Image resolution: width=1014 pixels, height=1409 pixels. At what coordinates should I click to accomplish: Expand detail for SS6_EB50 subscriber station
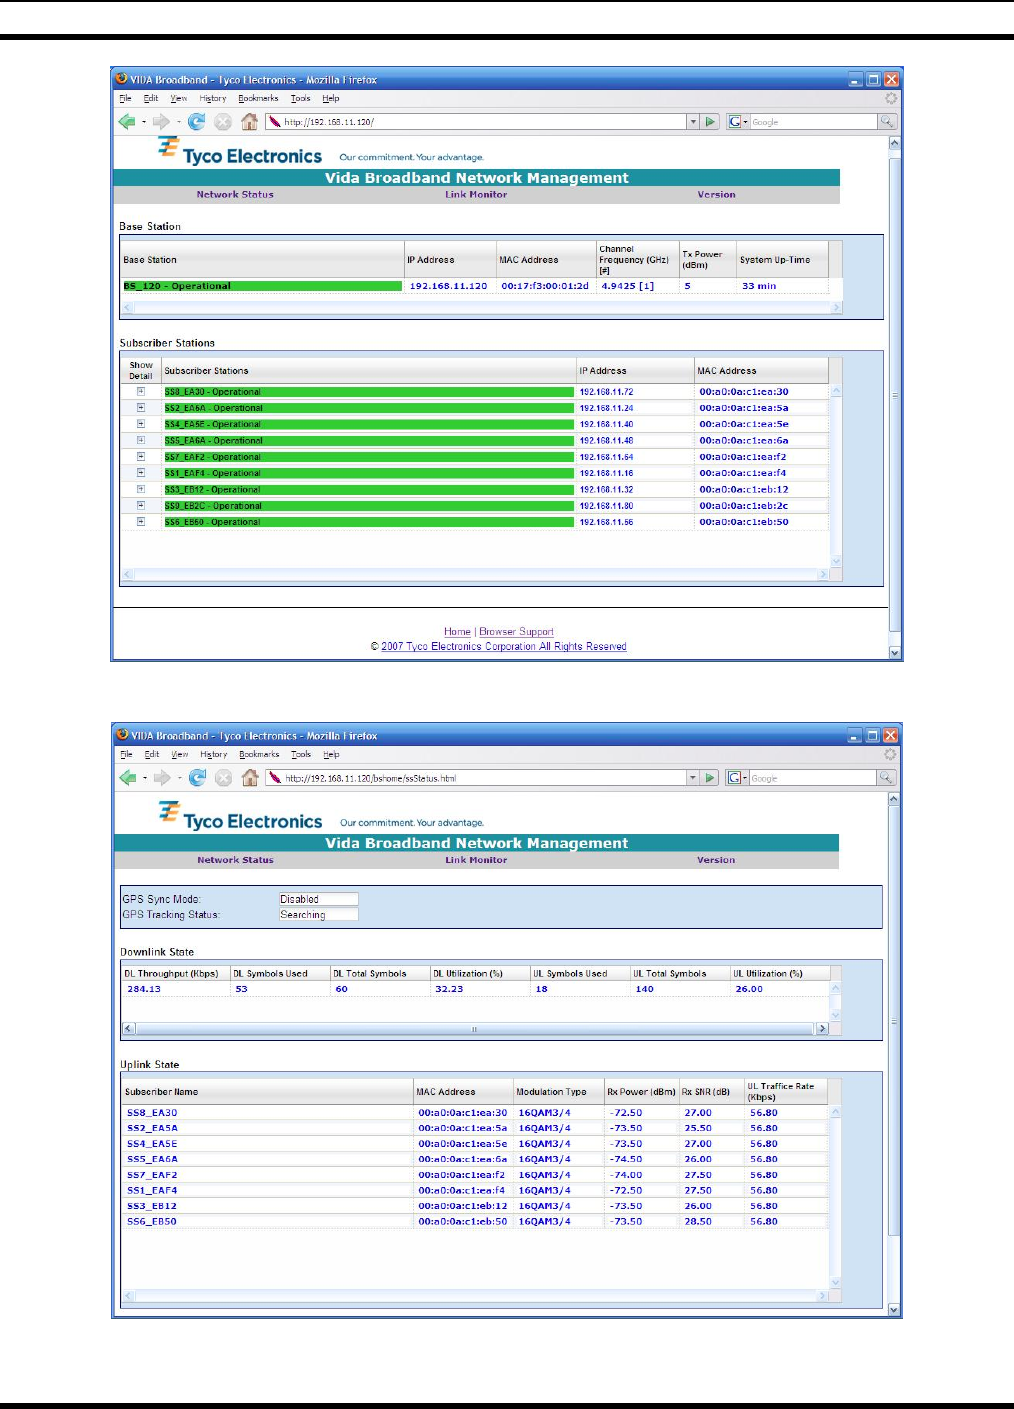click(141, 521)
